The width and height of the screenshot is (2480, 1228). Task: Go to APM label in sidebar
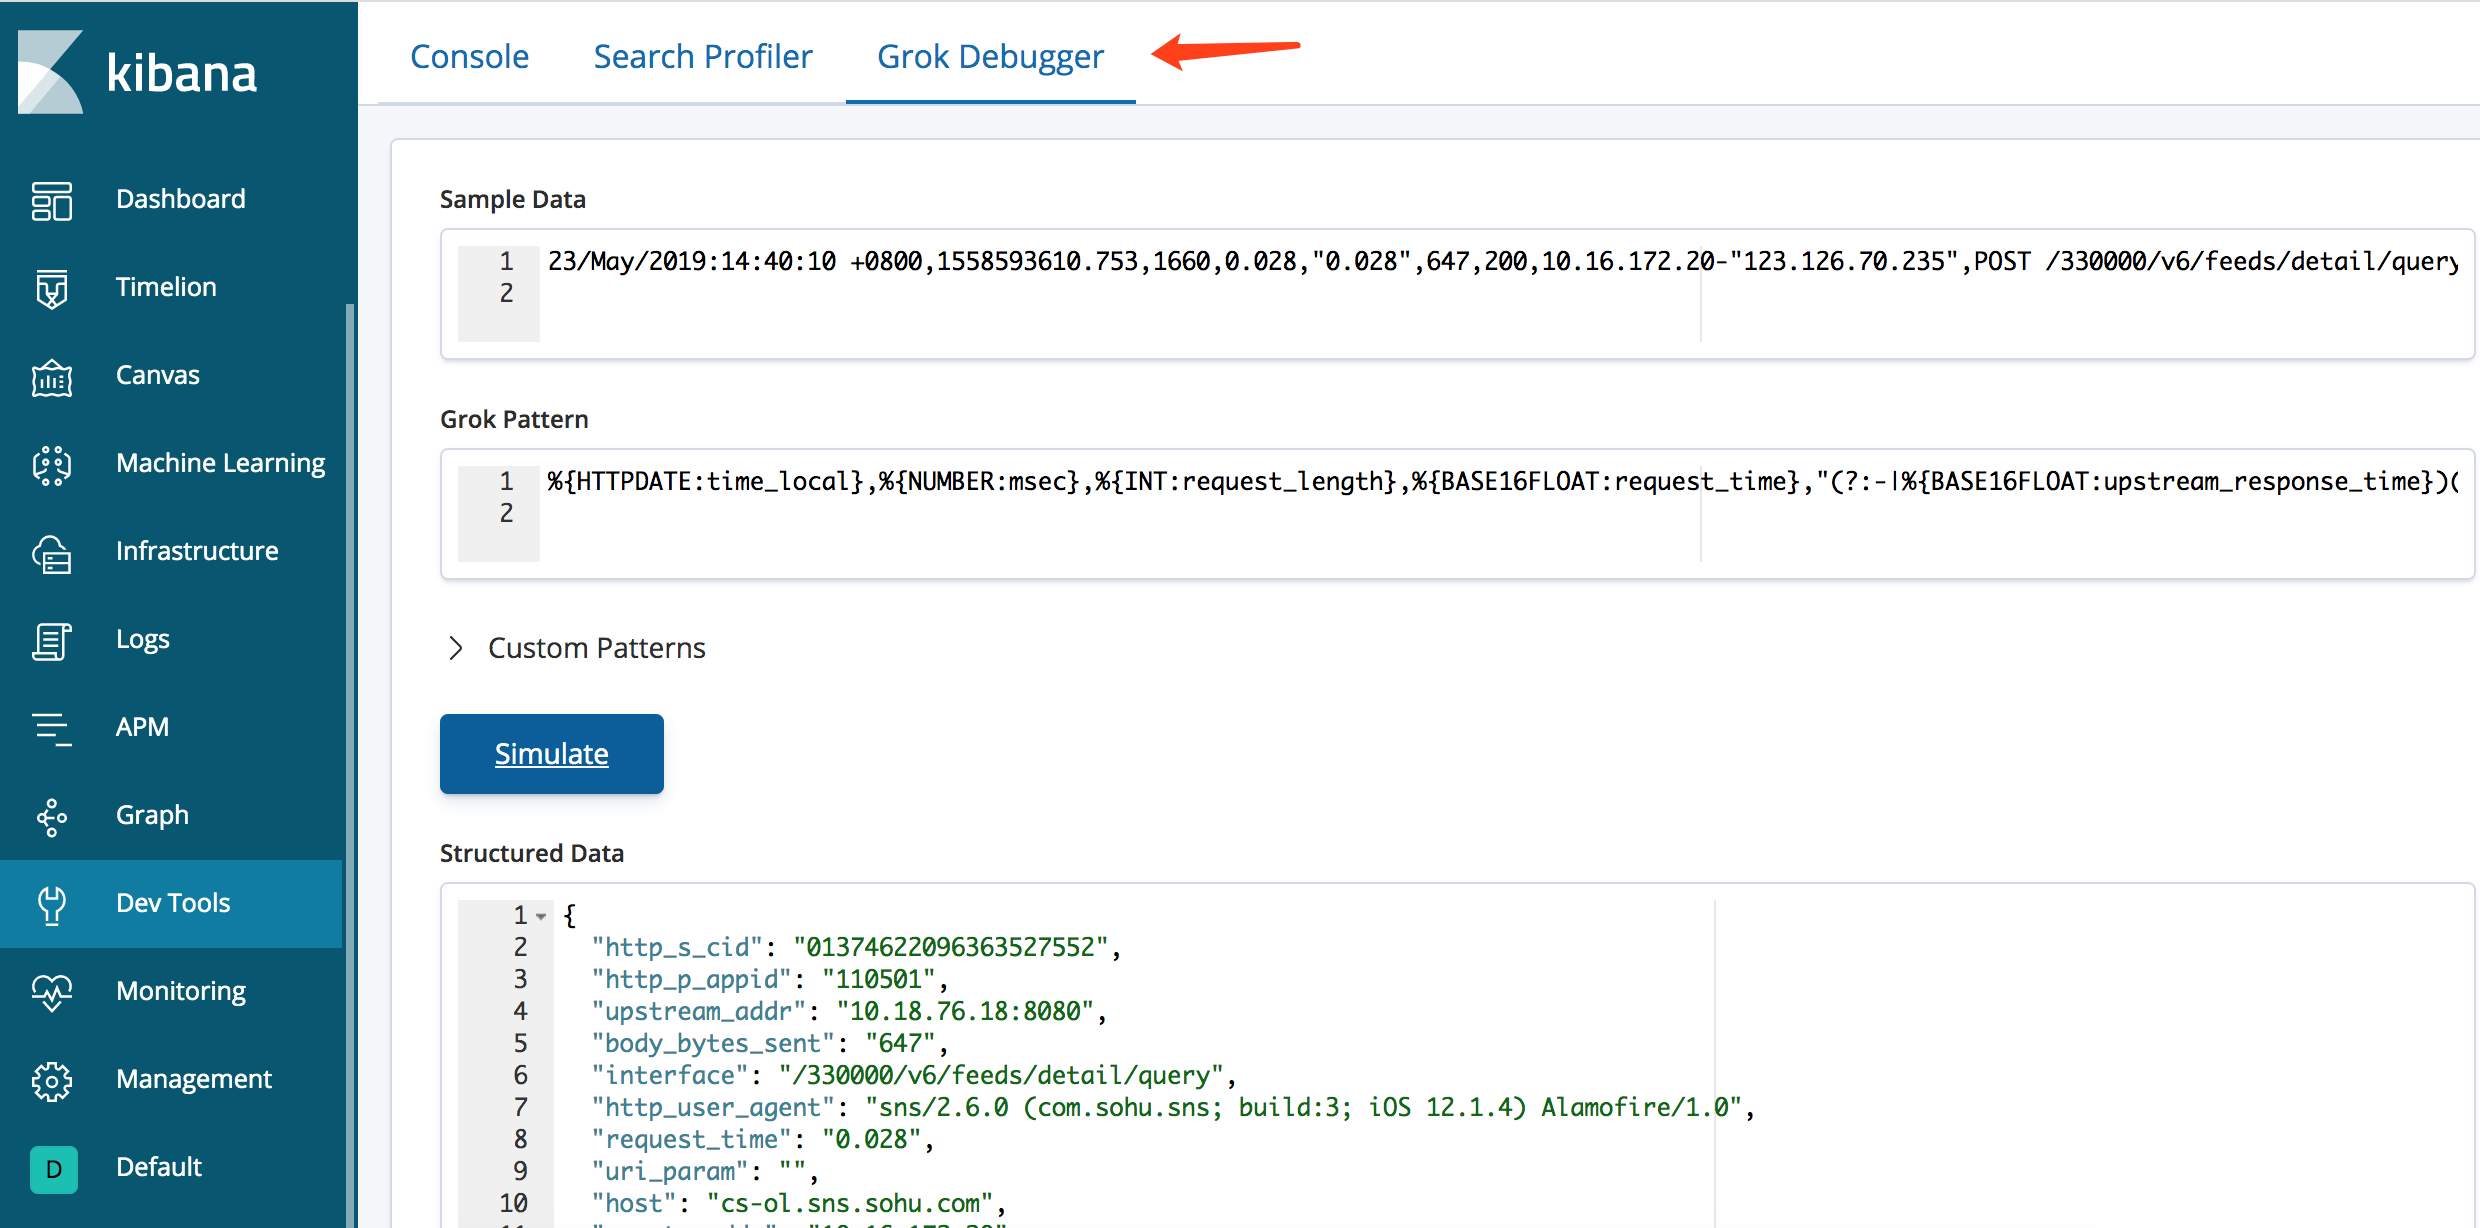(x=142, y=727)
